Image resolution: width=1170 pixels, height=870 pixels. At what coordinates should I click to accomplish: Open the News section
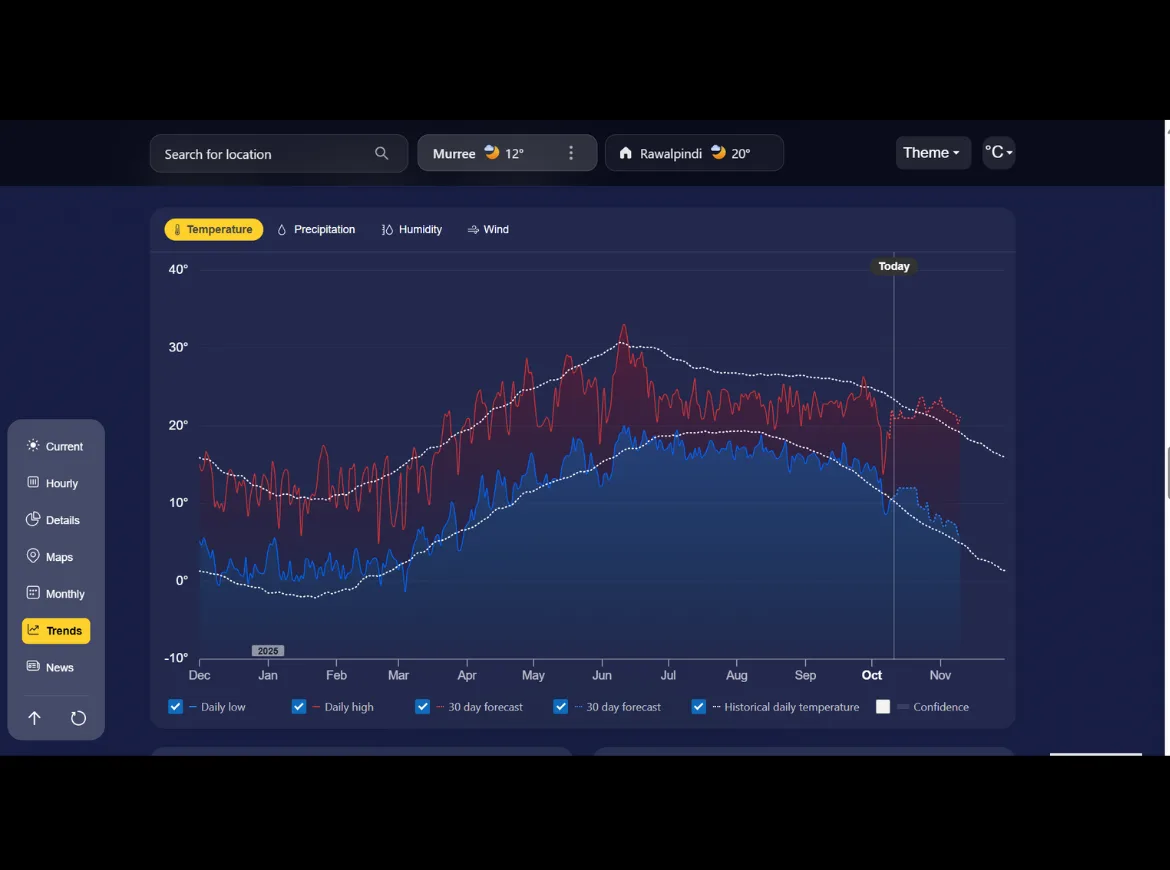[56, 667]
